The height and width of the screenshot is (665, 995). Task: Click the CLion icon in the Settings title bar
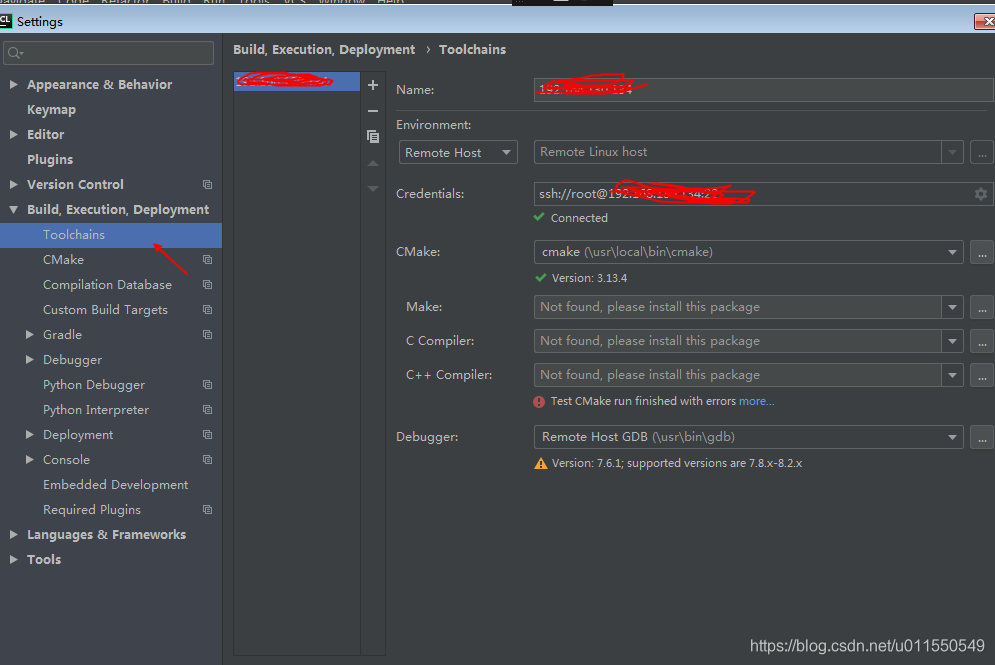tap(8, 20)
